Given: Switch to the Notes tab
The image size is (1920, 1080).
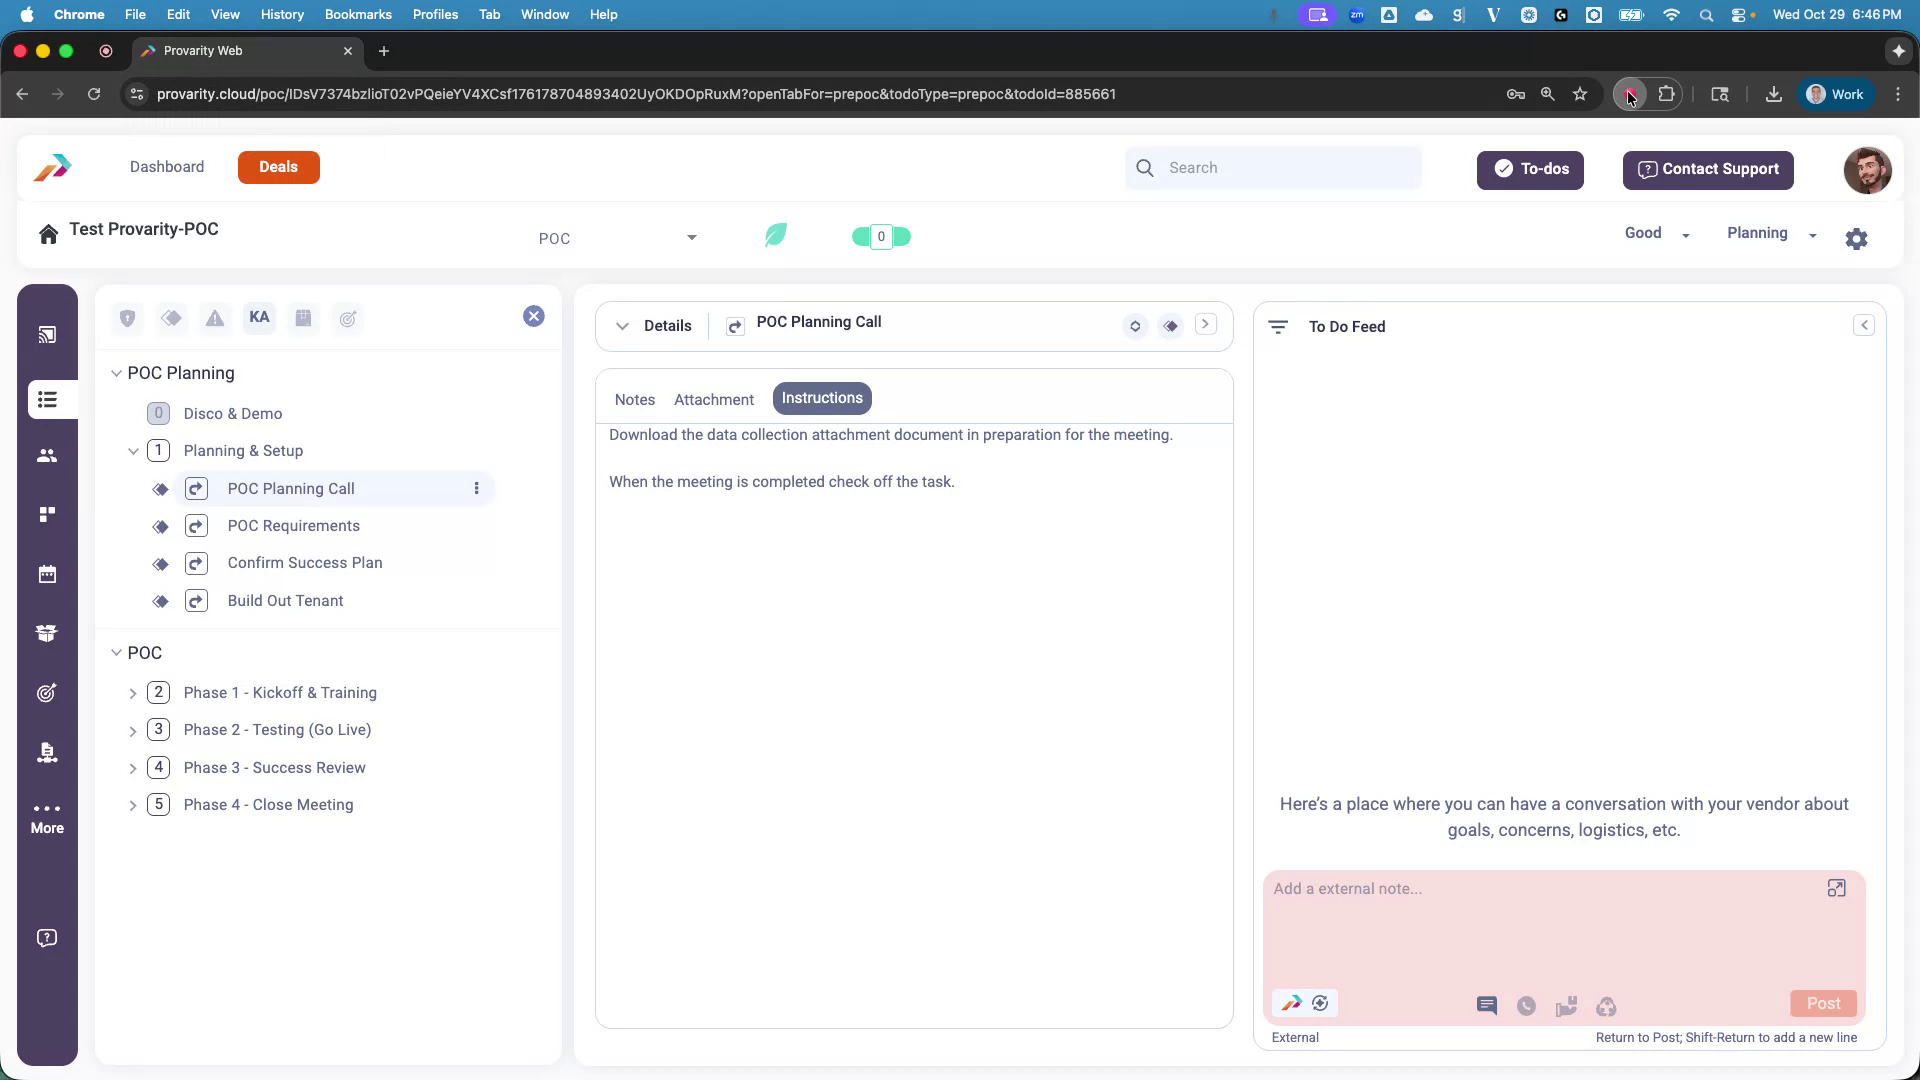Looking at the screenshot, I should (634, 399).
